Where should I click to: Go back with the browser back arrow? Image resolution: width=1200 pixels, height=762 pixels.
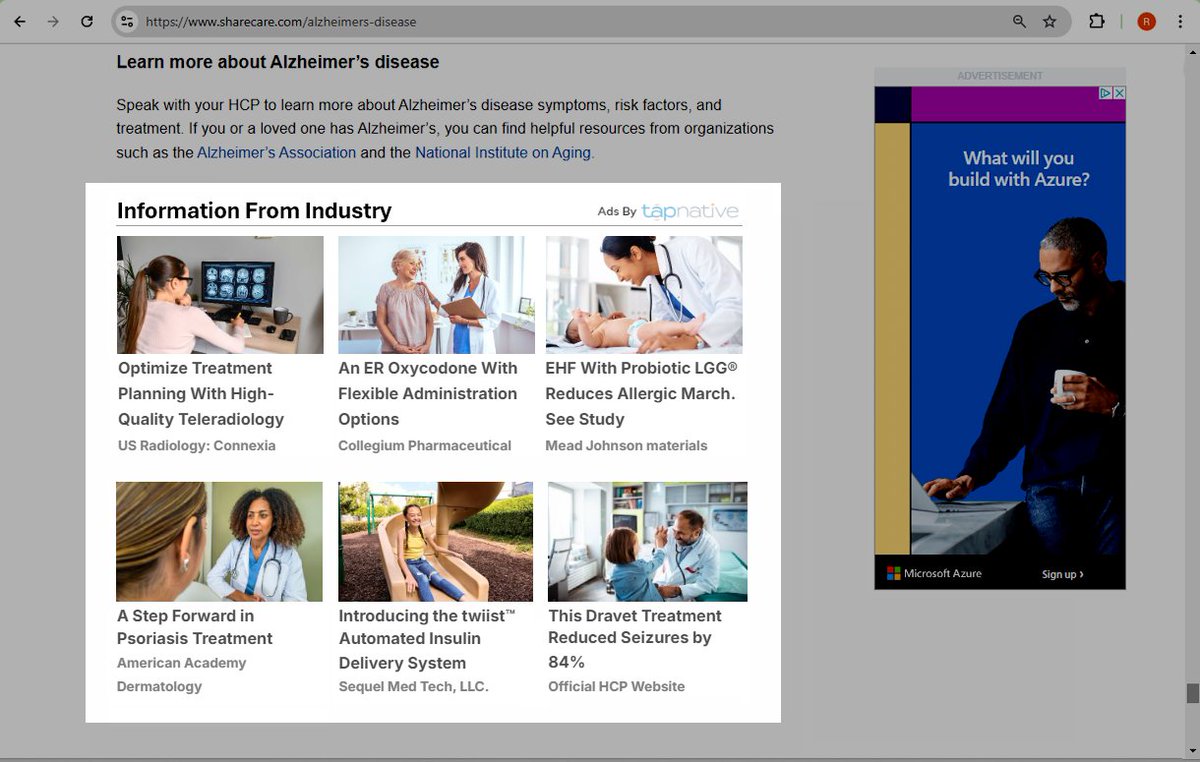20,21
